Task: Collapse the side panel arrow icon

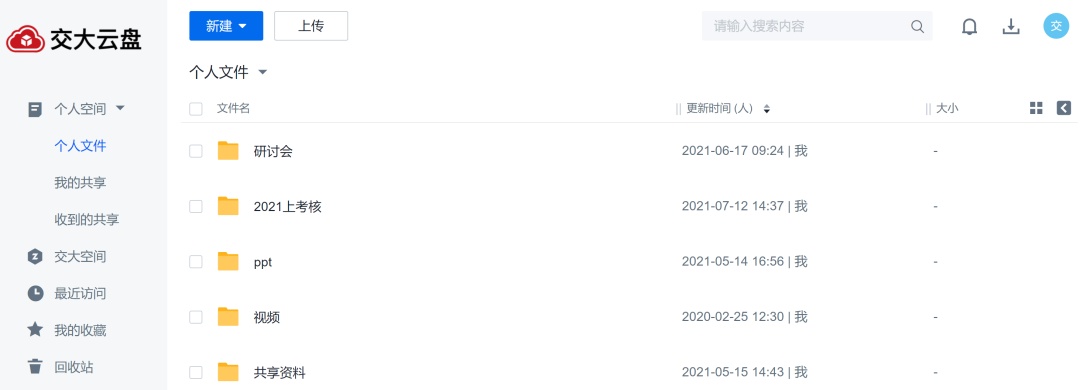Action: point(1063,107)
